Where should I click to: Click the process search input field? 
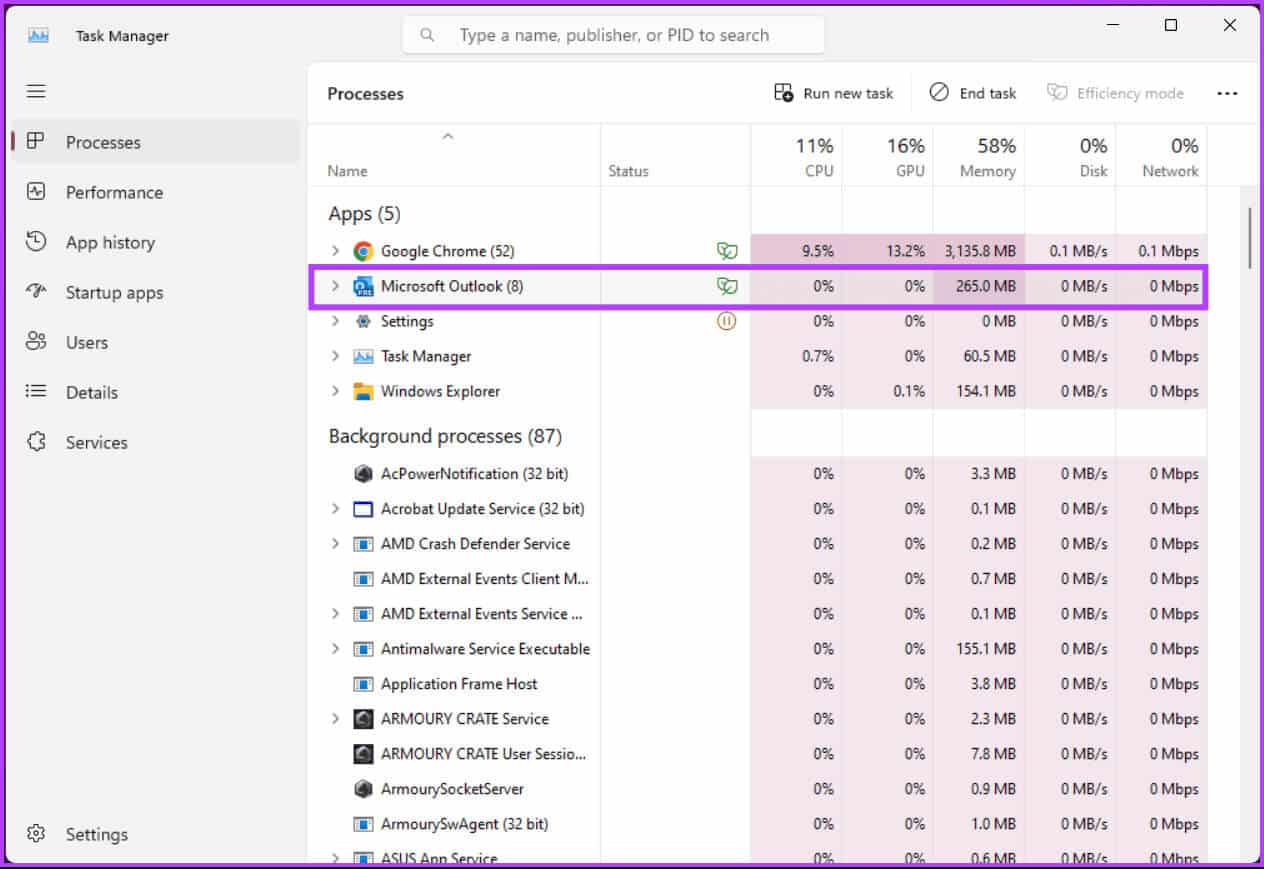coord(614,35)
